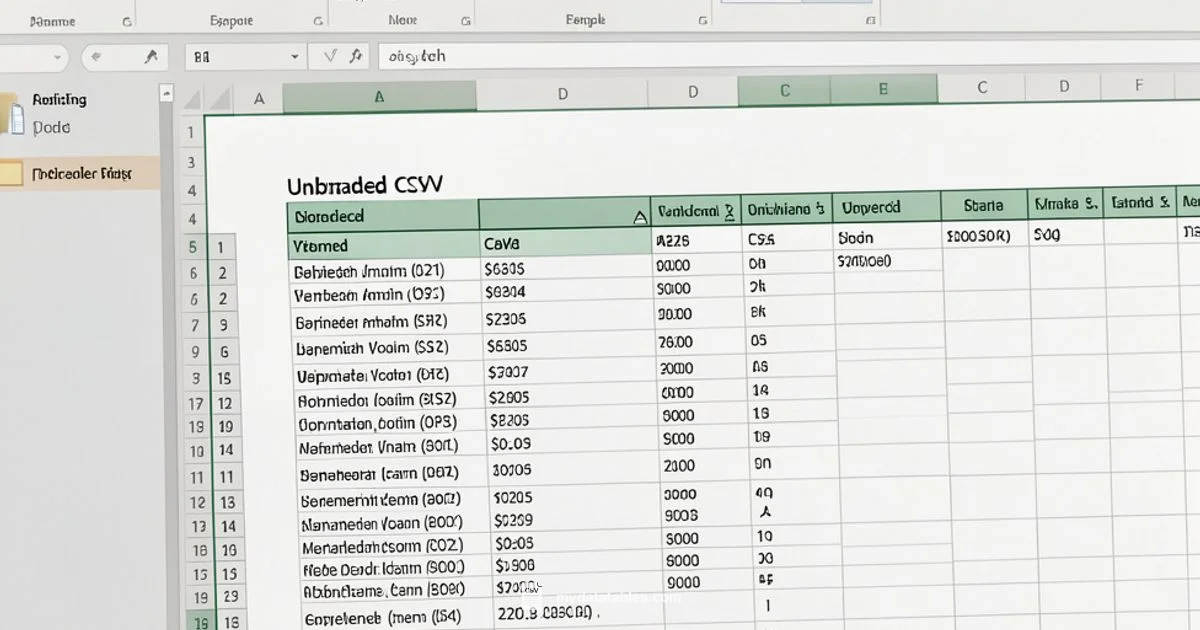This screenshot has width=1200, height=630.
Task: Click the back arrow icon near the Name Box
Action: tap(97, 55)
